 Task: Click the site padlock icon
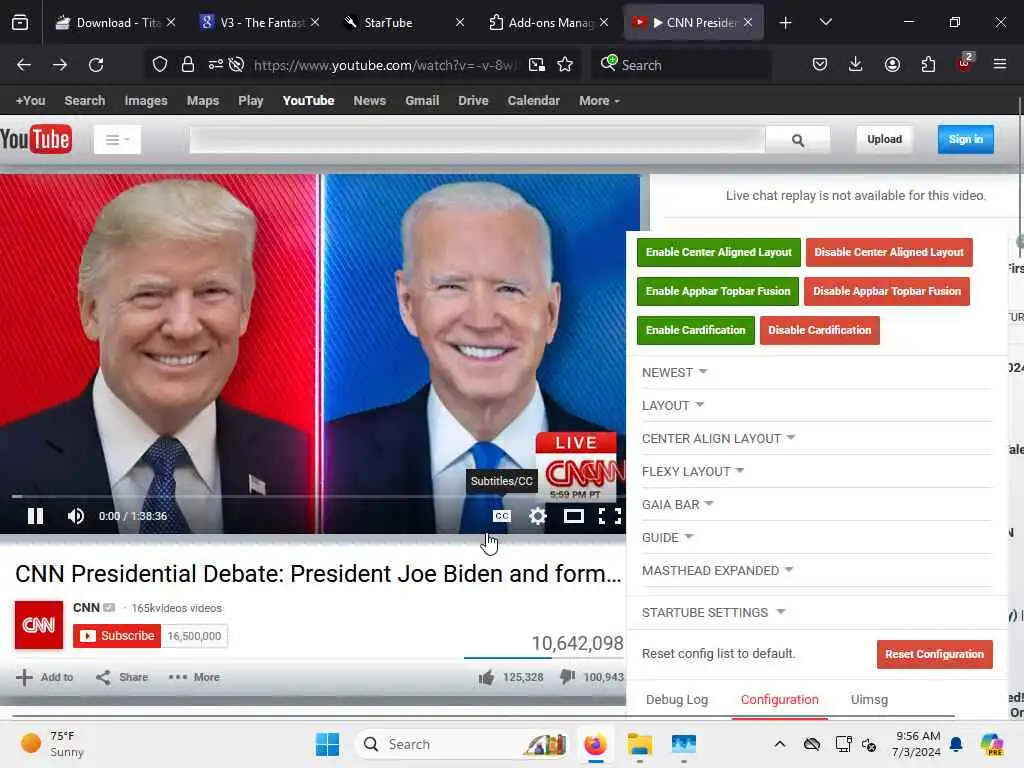click(x=188, y=64)
